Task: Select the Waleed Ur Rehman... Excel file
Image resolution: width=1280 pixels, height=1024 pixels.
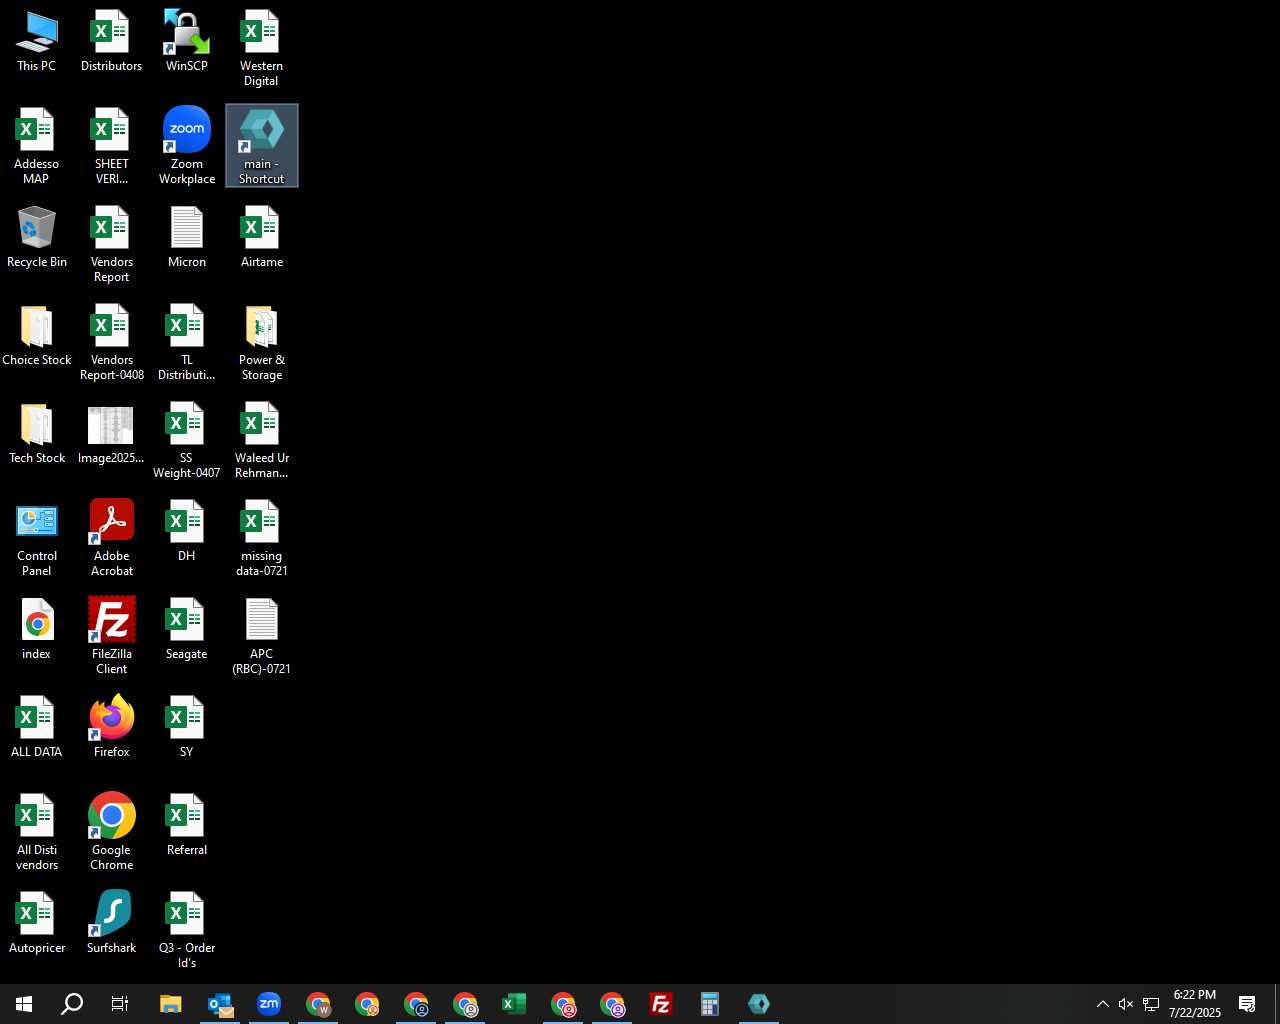Action: [x=261, y=441]
